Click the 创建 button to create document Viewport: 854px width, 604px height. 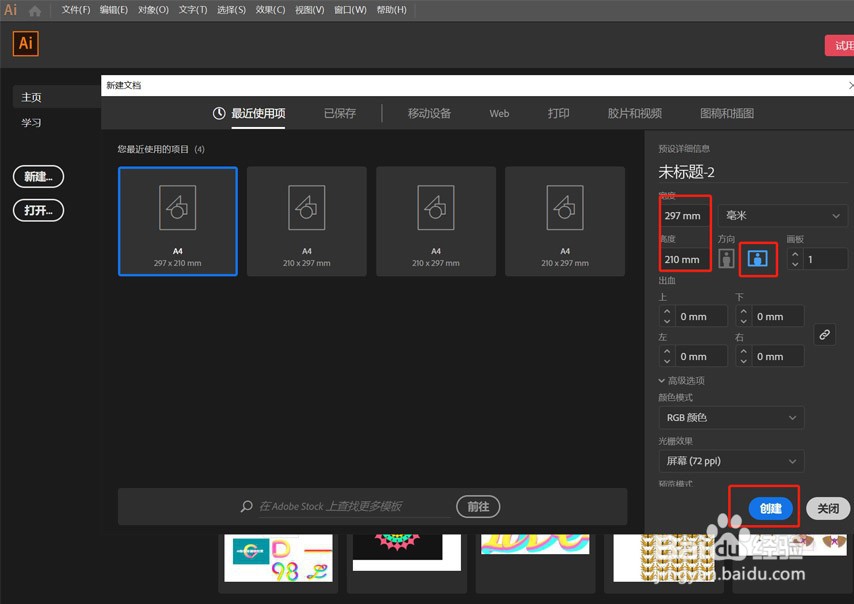pyautogui.click(x=769, y=508)
